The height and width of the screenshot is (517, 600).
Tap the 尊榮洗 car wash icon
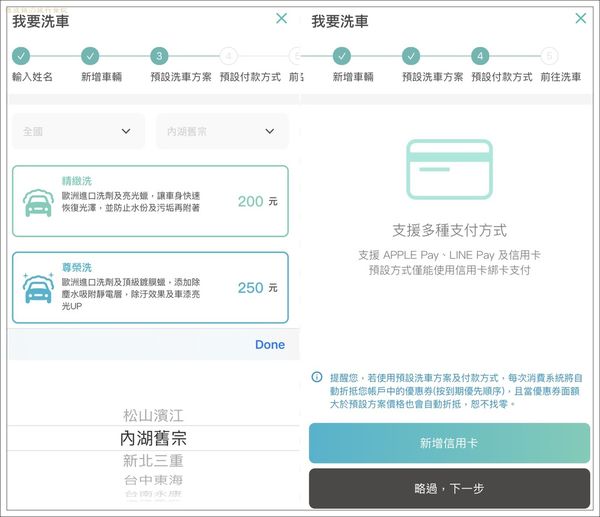point(39,287)
